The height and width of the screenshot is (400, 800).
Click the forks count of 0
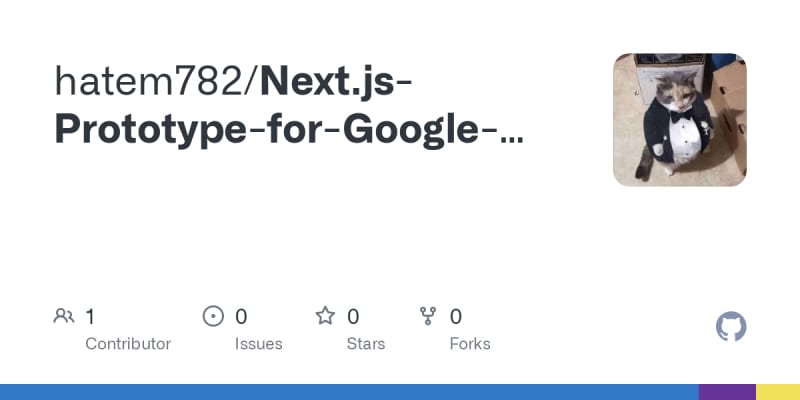pyautogui.click(x=456, y=317)
